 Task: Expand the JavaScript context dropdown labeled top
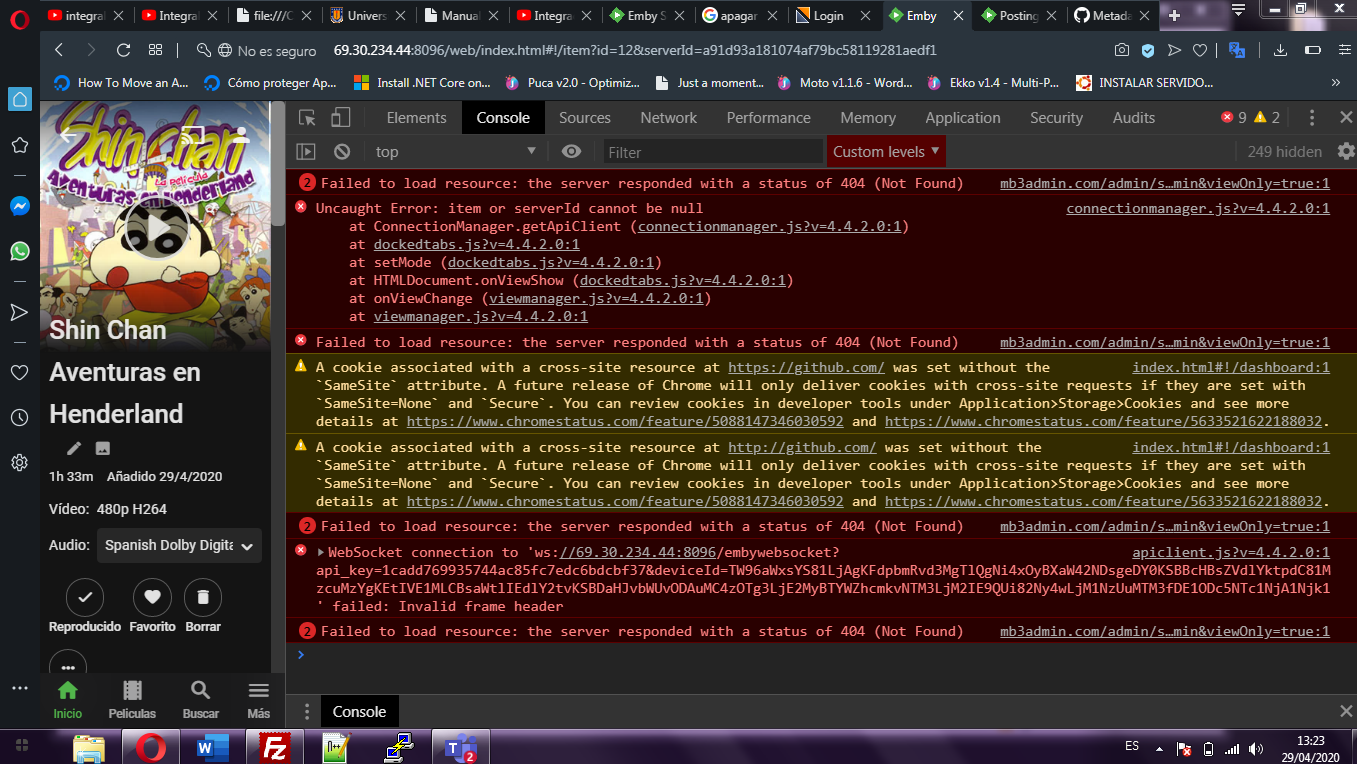tap(455, 150)
